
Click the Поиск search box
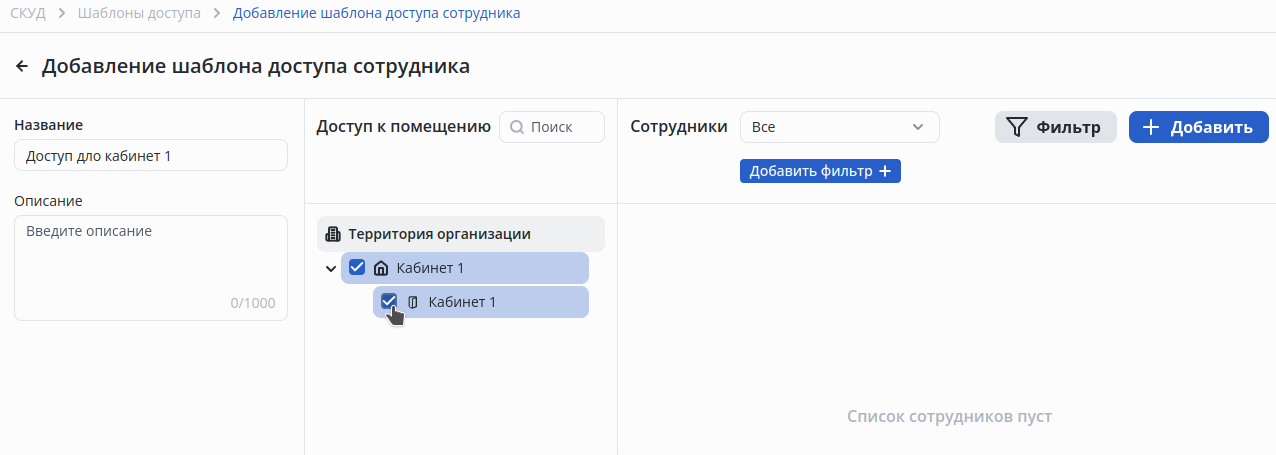tap(560, 127)
